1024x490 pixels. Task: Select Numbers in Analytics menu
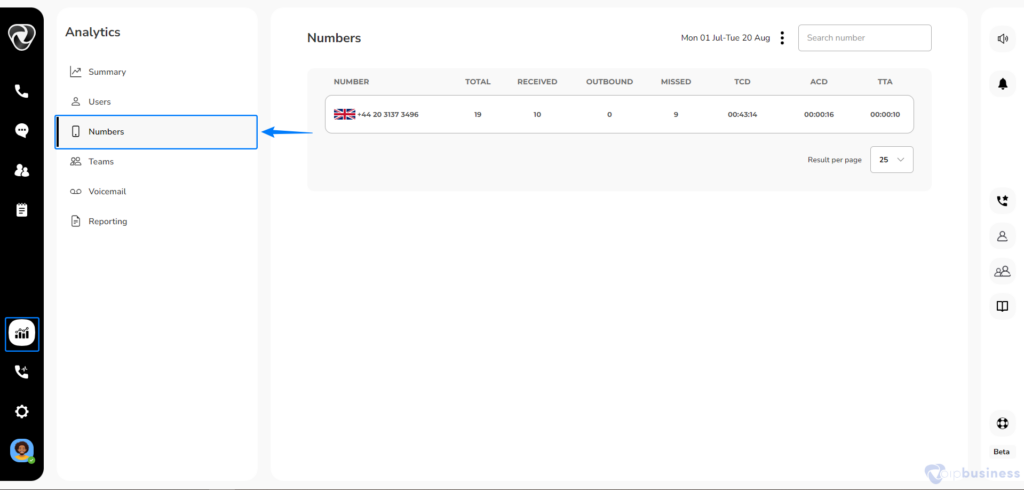[156, 132]
